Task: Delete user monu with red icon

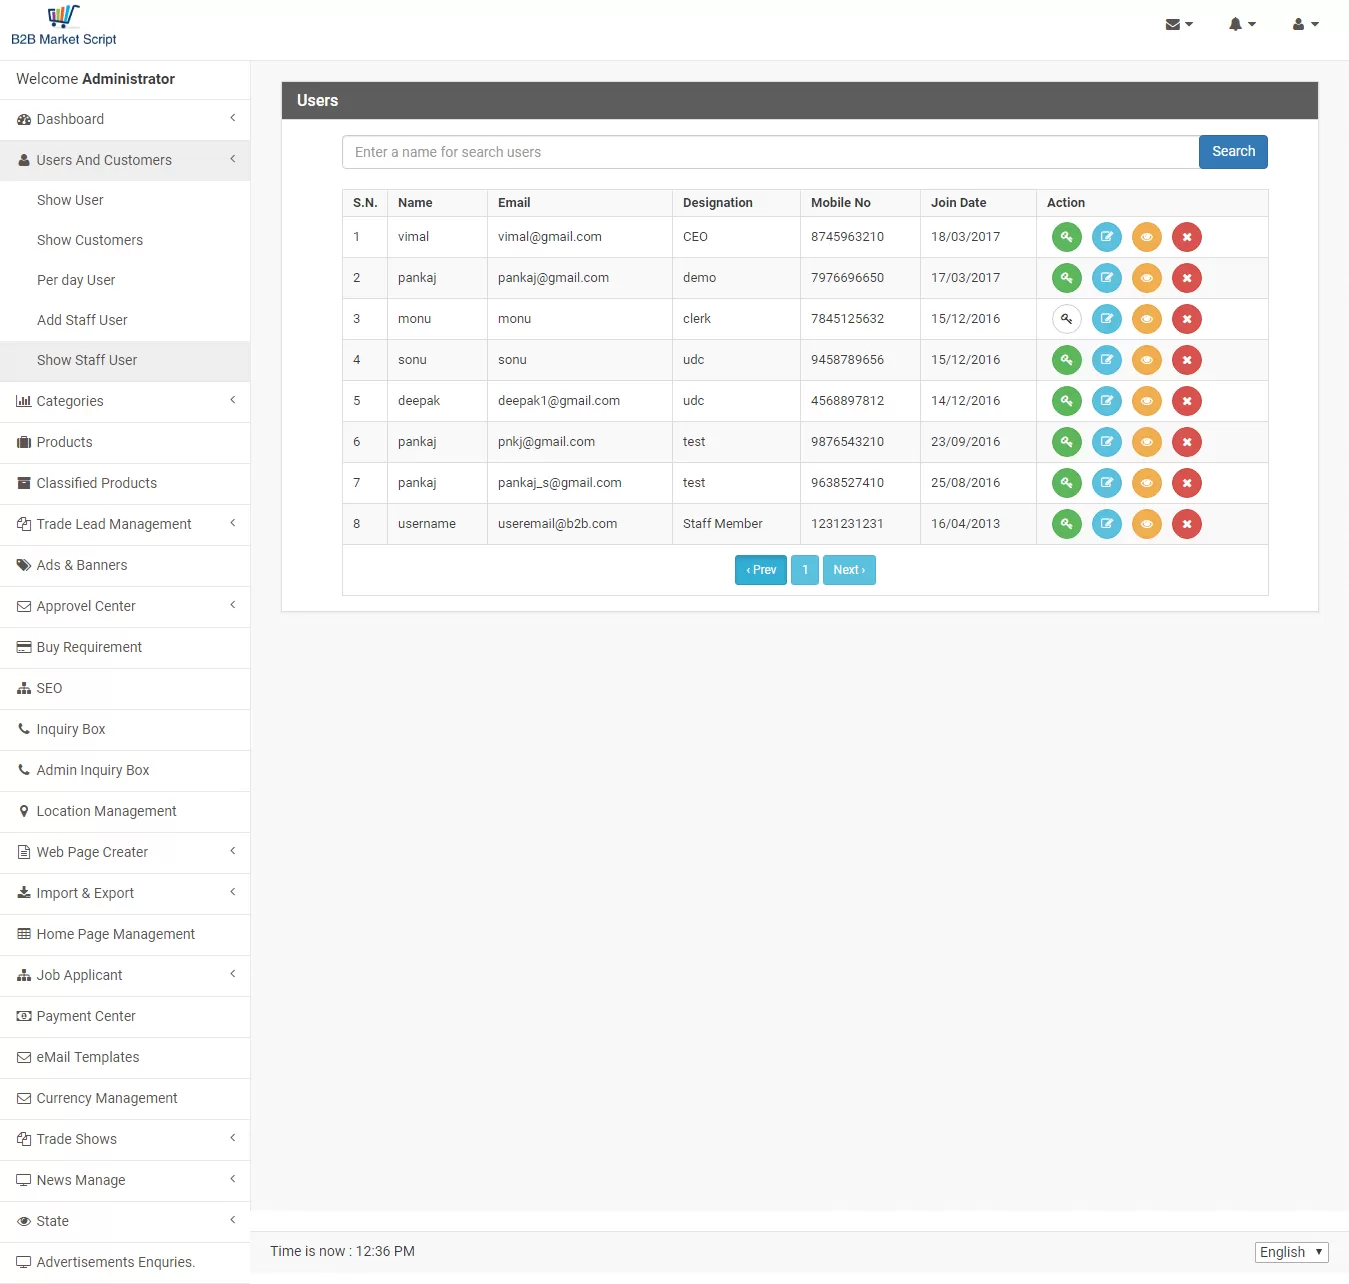Action: [1187, 319]
